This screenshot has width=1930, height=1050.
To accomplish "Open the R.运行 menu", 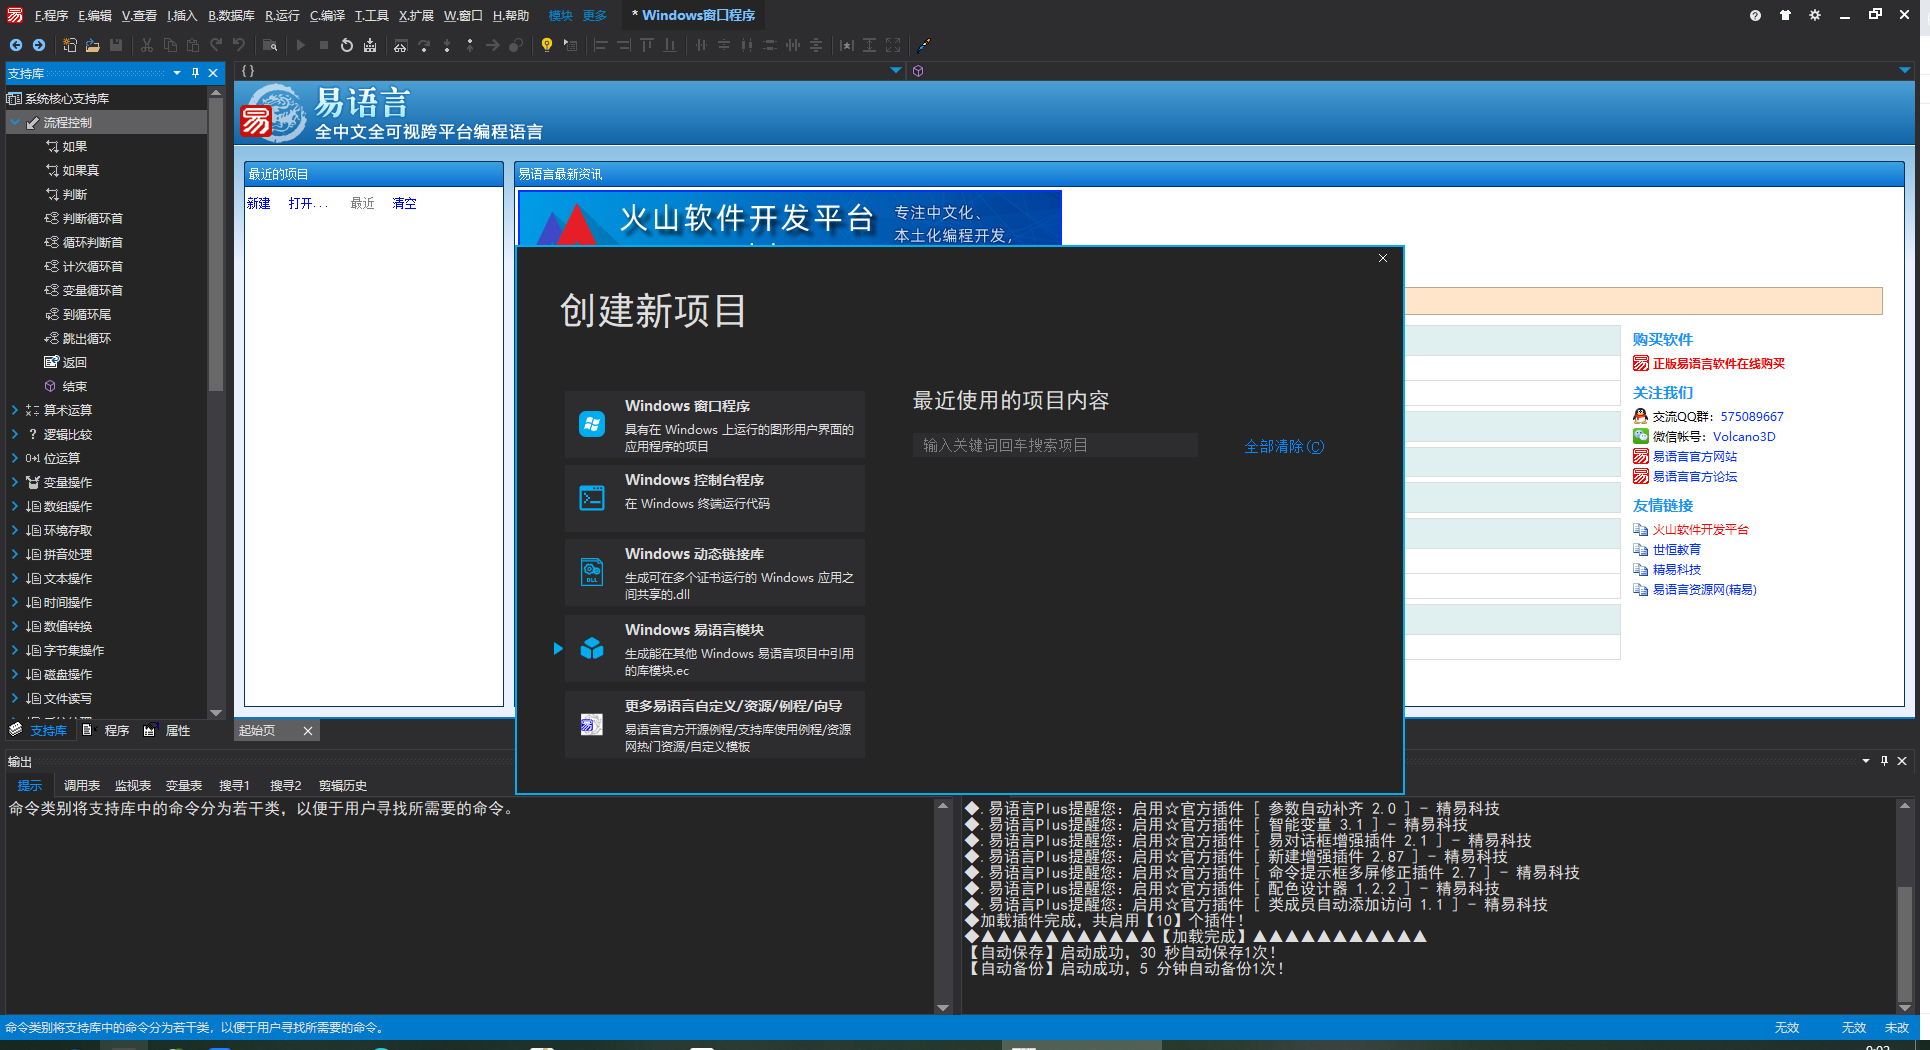I will (282, 15).
